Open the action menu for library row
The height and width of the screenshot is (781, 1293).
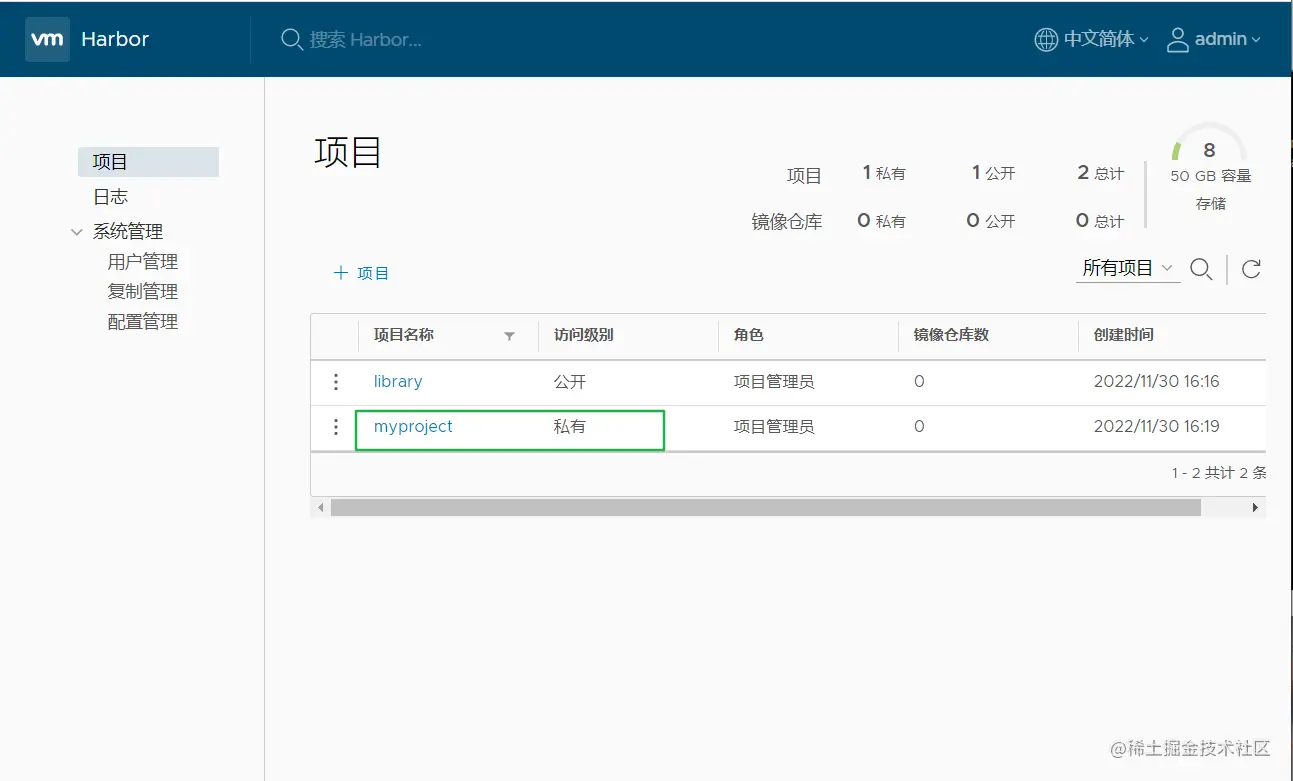pyautogui.click(x=336, y=381)
